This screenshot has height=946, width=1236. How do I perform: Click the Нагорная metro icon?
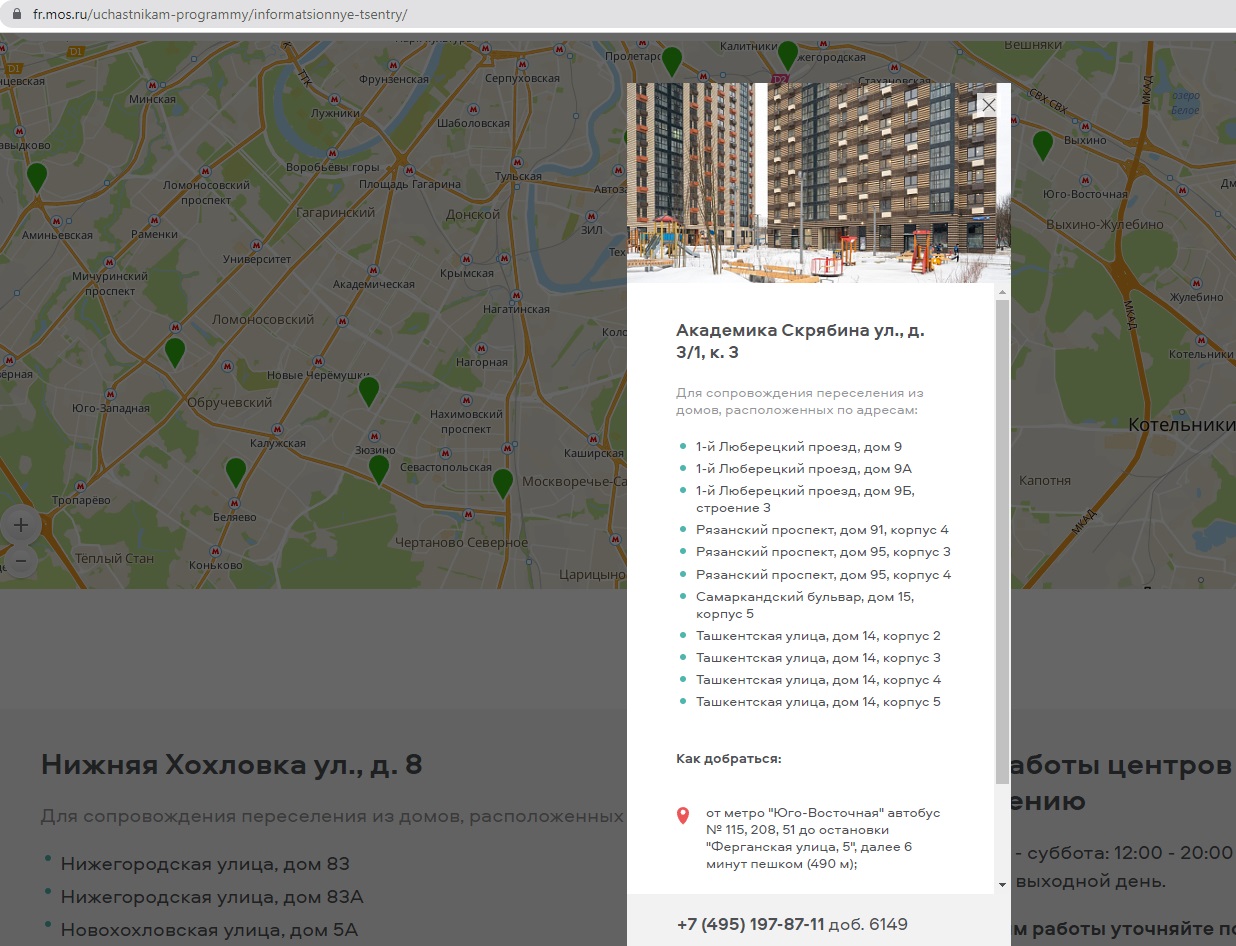coord(481,347)
